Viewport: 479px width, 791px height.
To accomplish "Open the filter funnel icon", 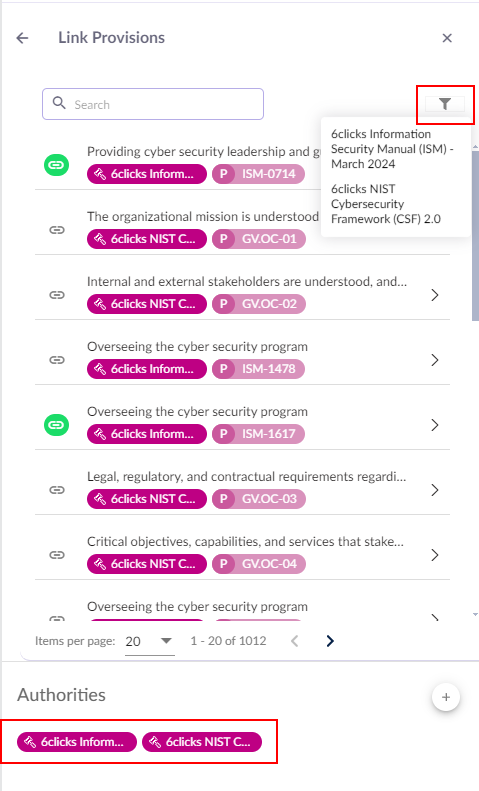I will coord(445,104).
